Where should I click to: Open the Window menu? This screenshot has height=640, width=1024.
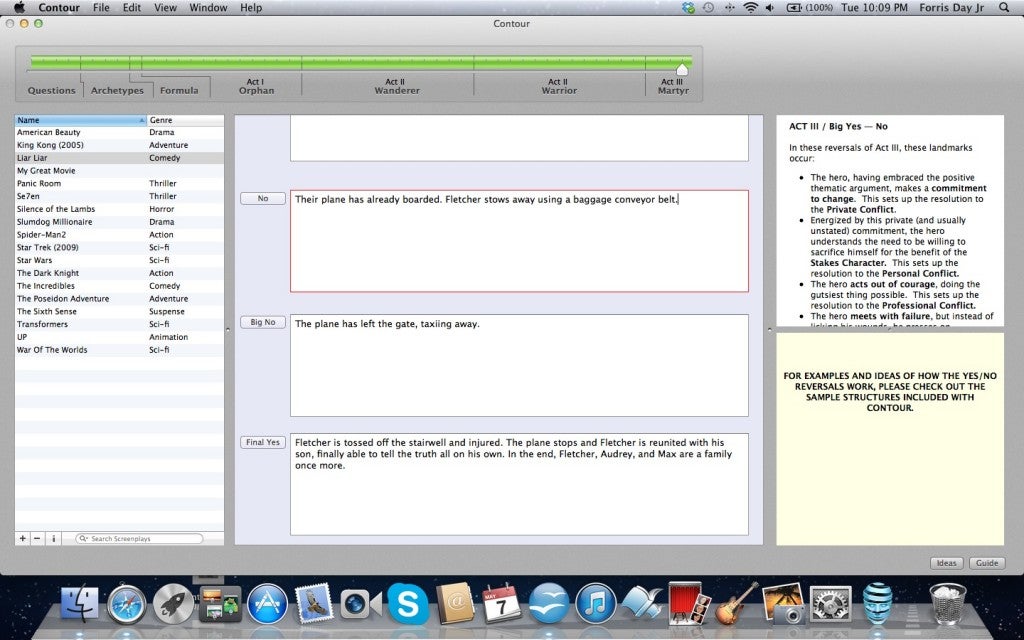208,8
